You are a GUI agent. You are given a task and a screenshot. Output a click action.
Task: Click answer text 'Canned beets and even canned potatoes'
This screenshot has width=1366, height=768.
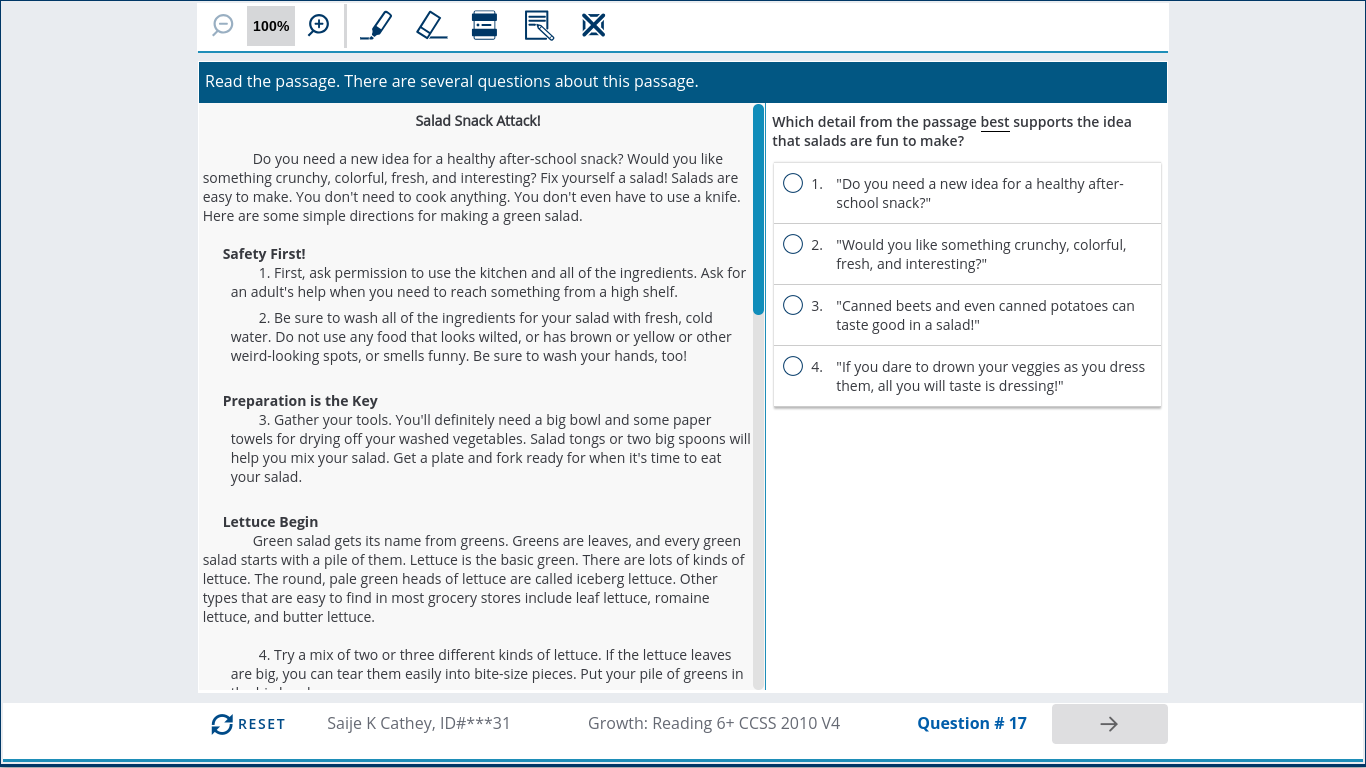click(x=986, y=315)
